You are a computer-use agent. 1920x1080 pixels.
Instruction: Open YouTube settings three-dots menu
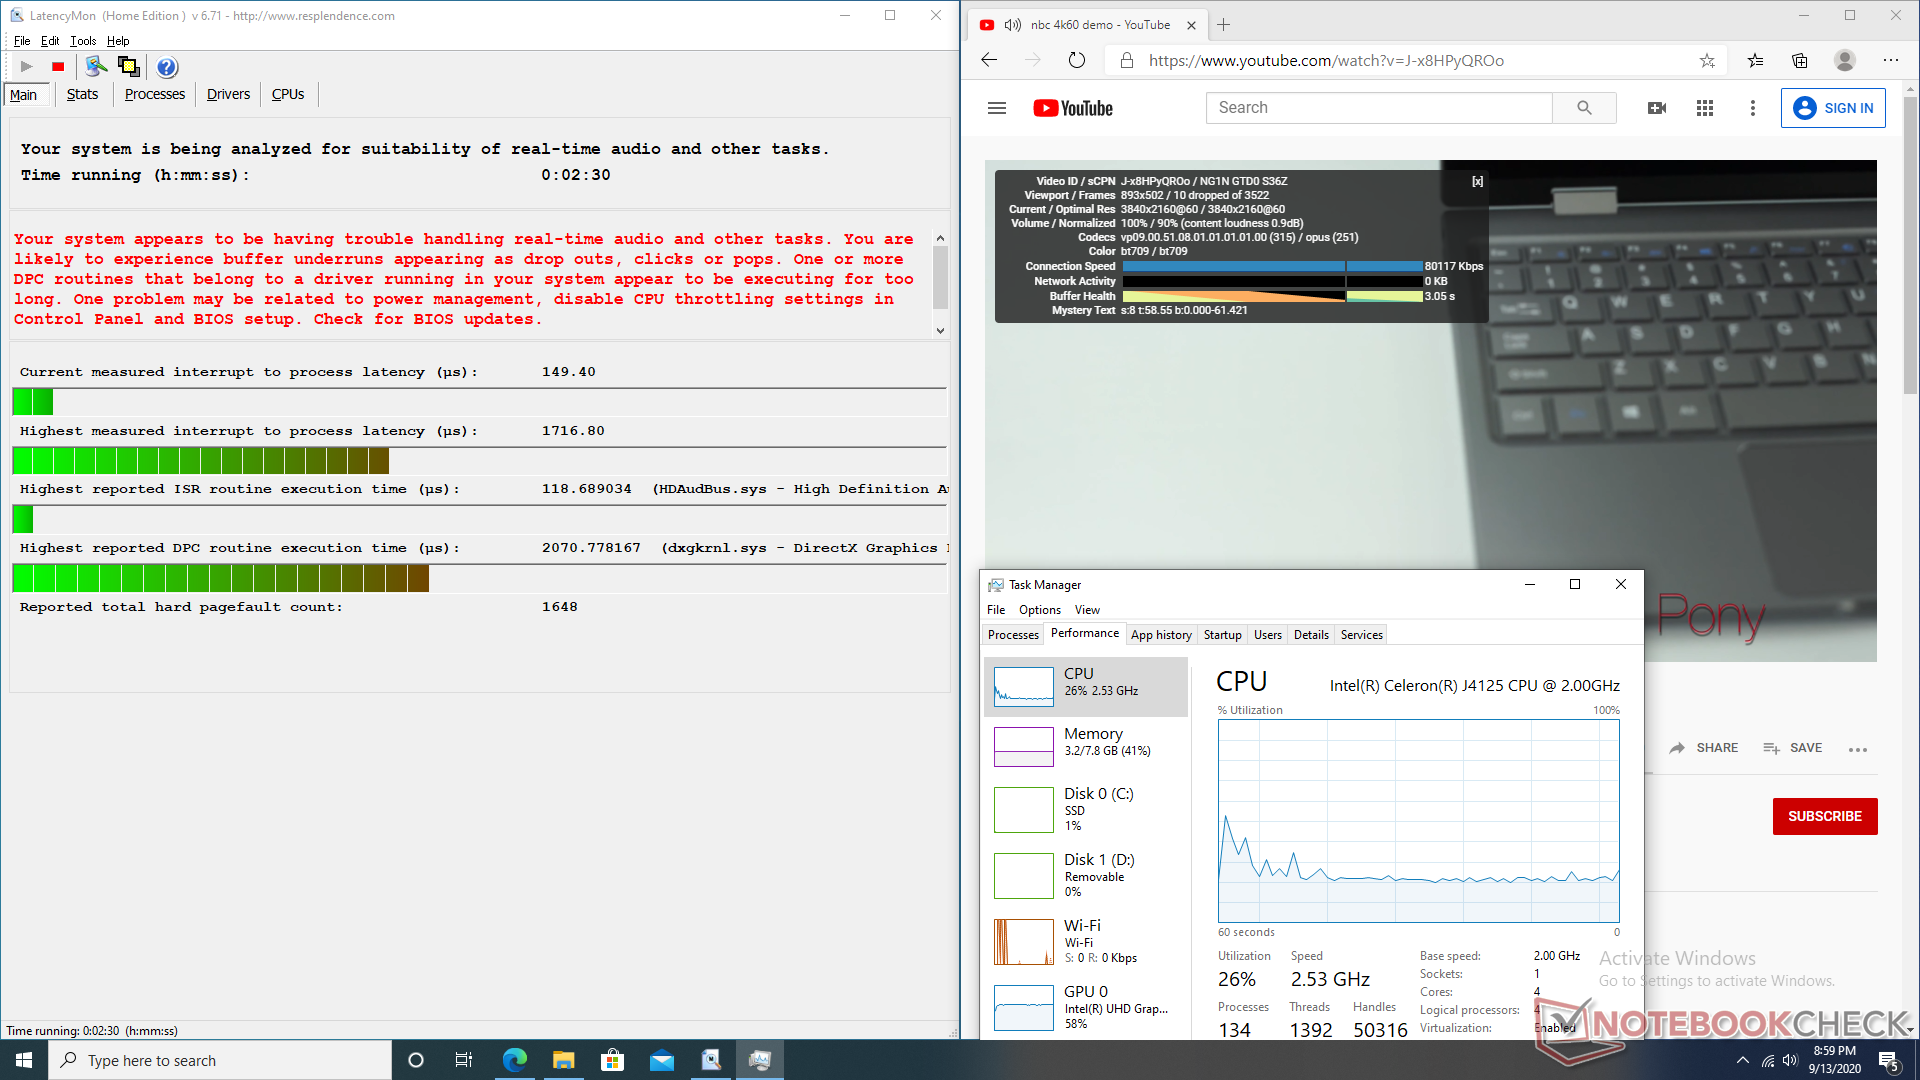click(1752, 108)
